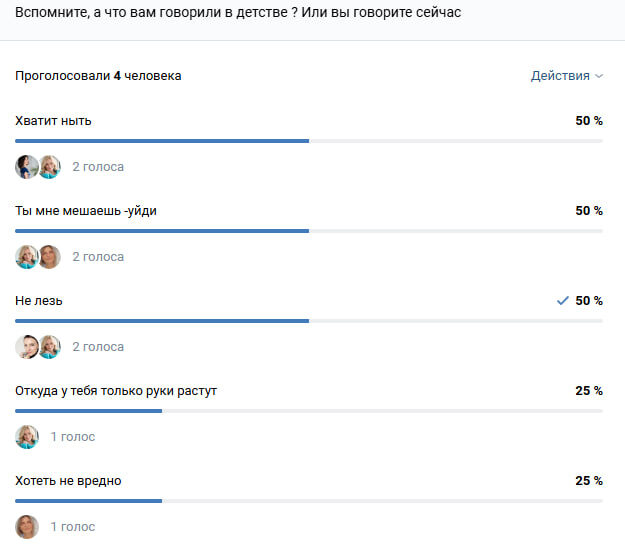Vote for 'Ты мне мешаешь -уйди'
This screenshot has width=625, height=549.
86,211
